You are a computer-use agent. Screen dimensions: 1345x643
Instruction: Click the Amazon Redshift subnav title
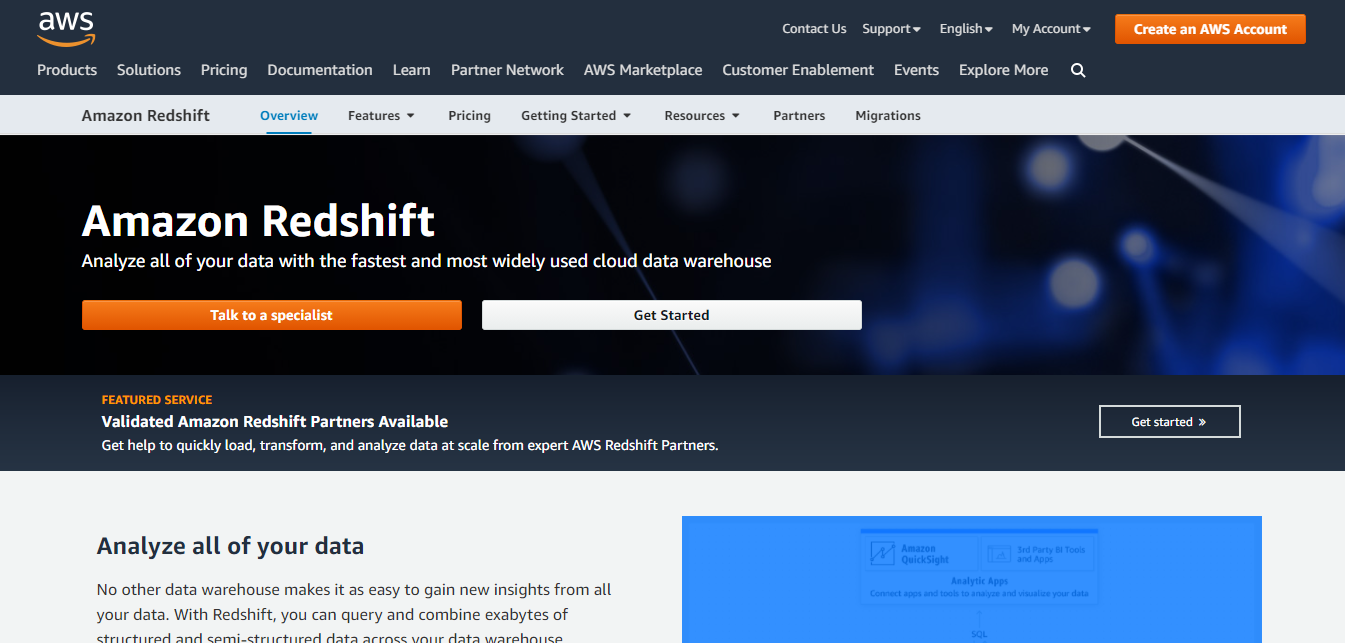tap(146, 115)
